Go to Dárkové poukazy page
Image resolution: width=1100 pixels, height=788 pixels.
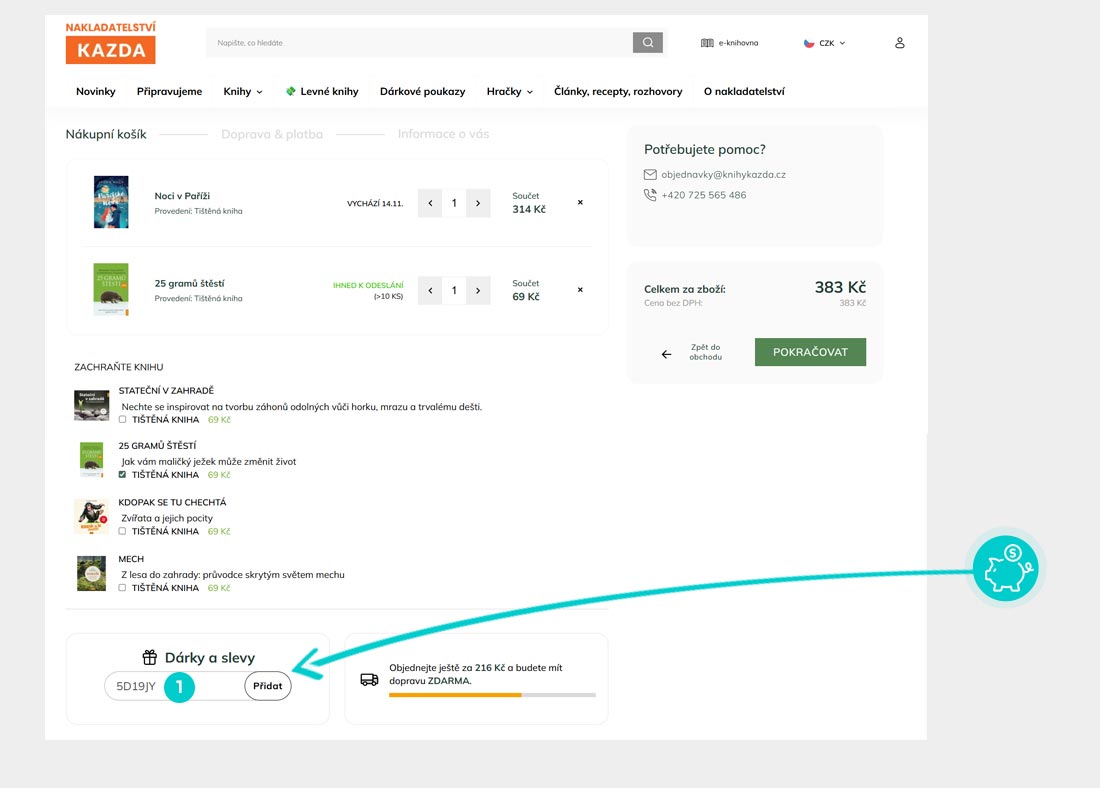point(422,91)
